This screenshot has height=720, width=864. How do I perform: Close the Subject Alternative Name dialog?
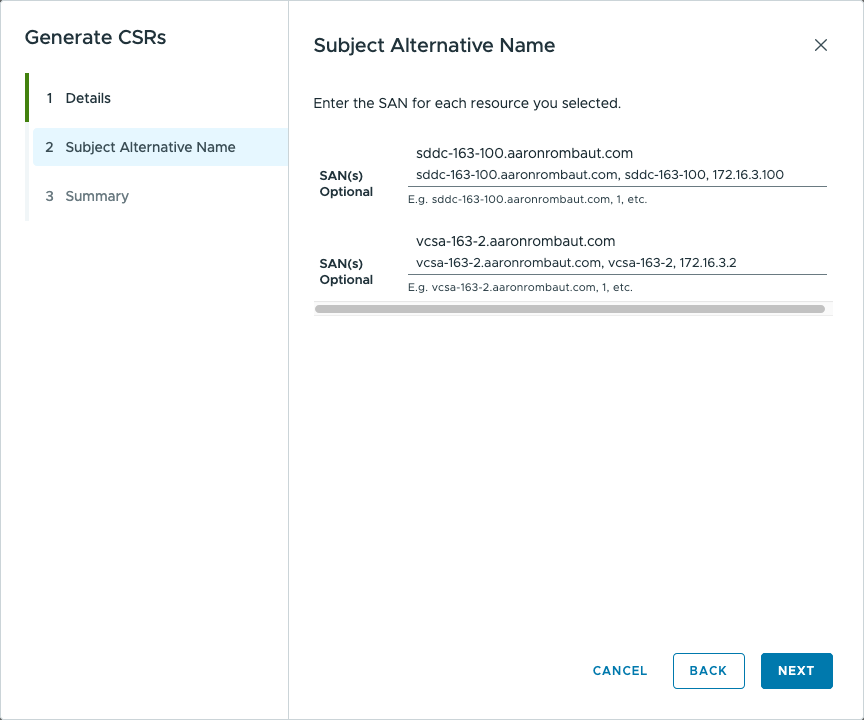click(x=821, y=45)
